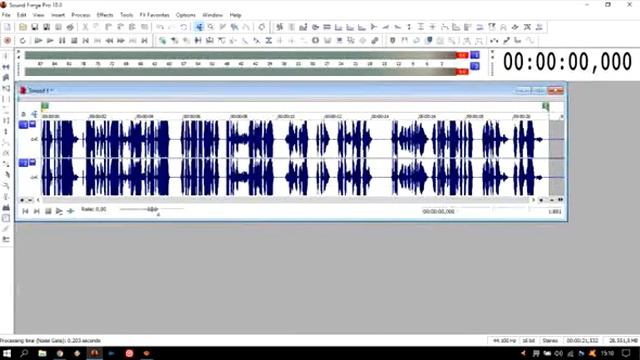The width and height of the screenshot is (640, 360).
Task: Click Pause in the transport toolbar
Action: coord(62,41)
